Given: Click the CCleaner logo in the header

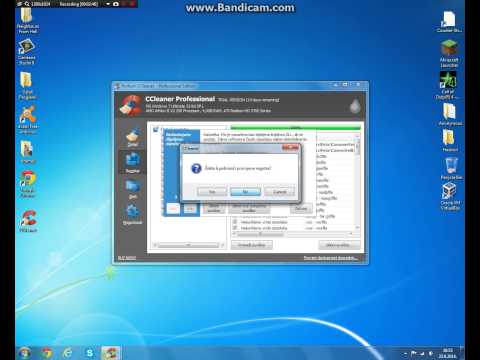Looking at the screenshot, I should pos(131,106).
